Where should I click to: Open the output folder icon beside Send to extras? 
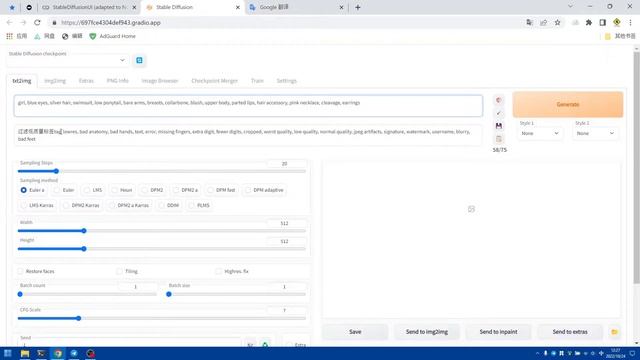point(614,332)
